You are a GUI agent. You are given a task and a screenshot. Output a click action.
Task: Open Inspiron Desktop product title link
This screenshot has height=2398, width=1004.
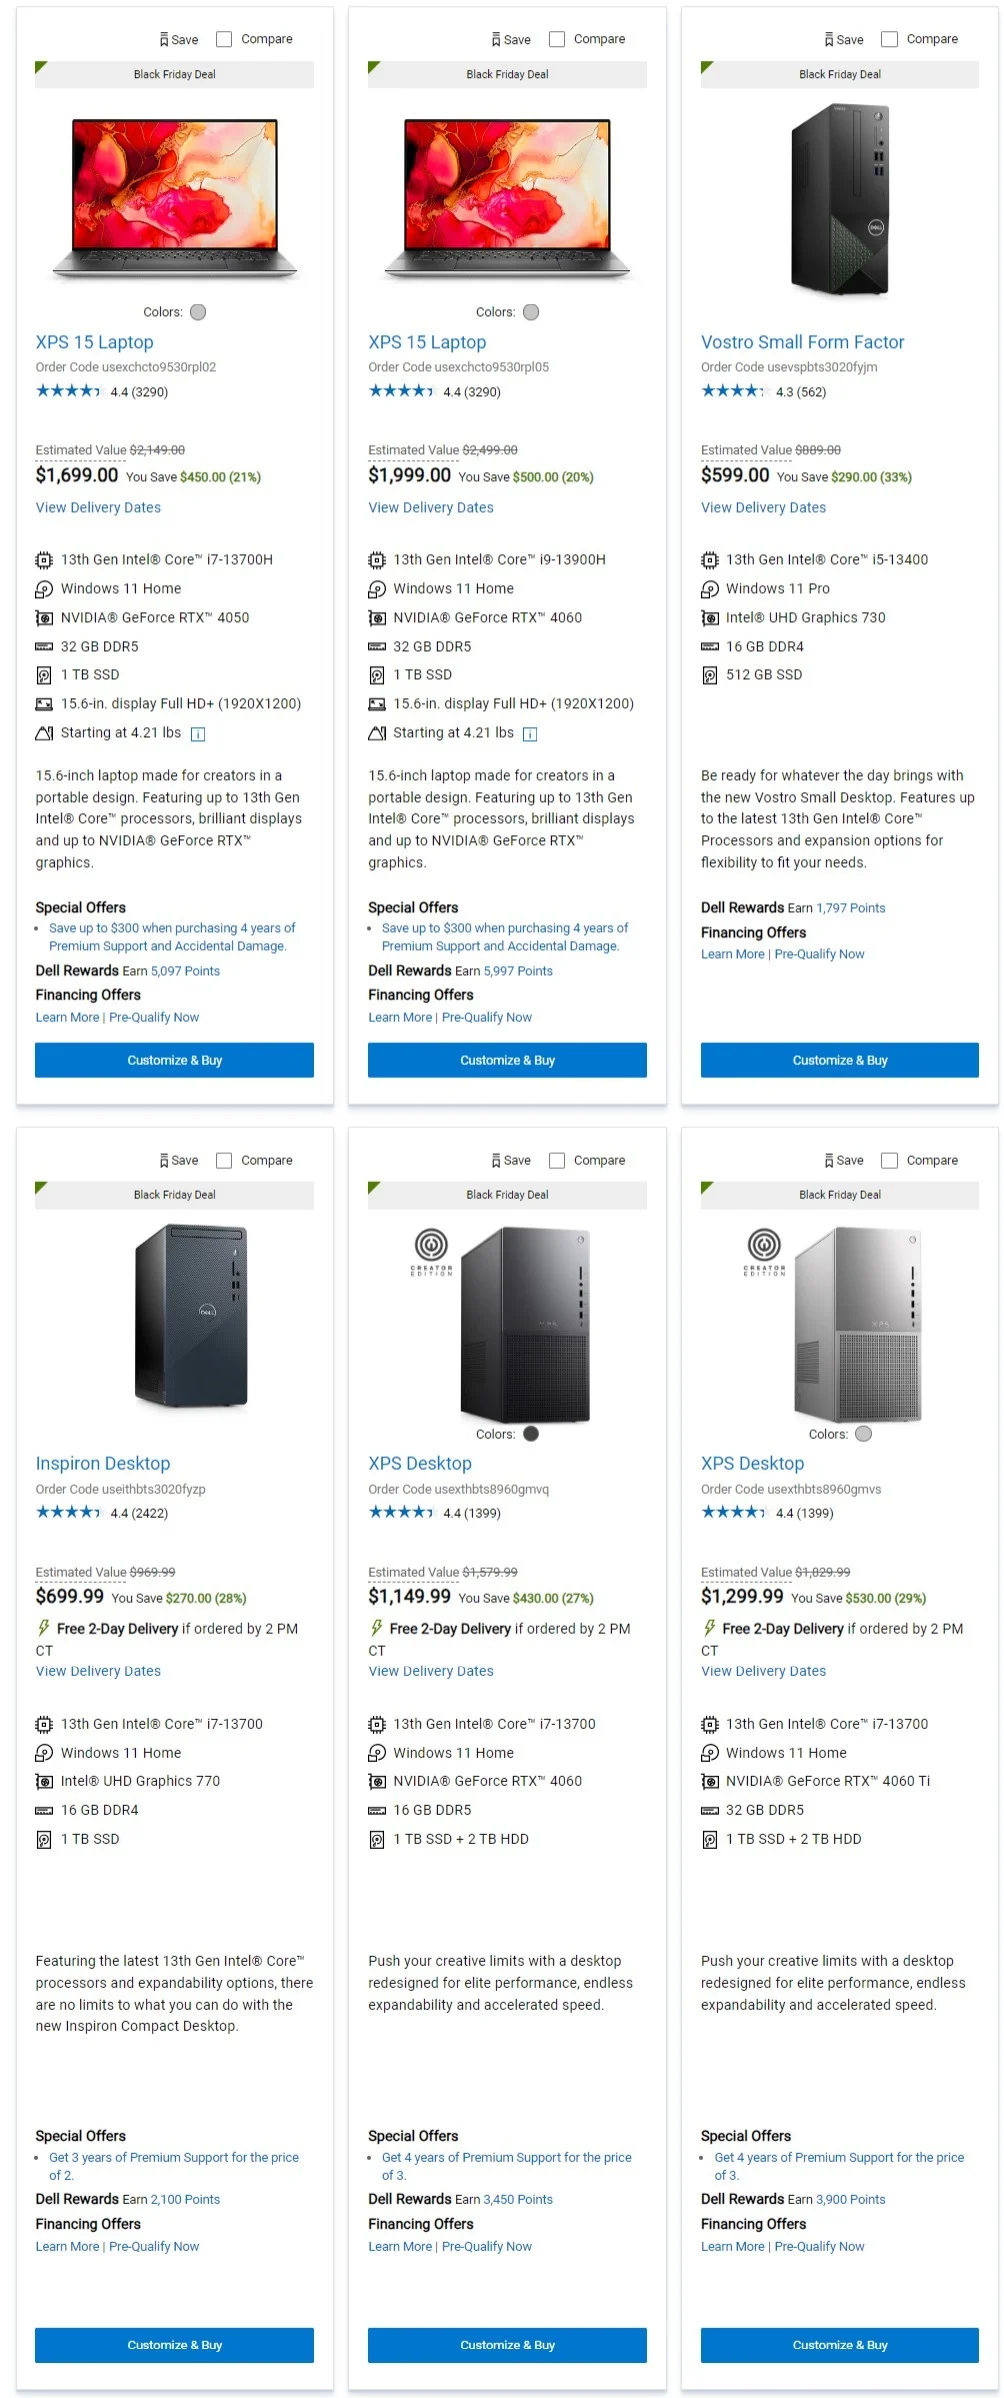click(x=103, y=1464)
